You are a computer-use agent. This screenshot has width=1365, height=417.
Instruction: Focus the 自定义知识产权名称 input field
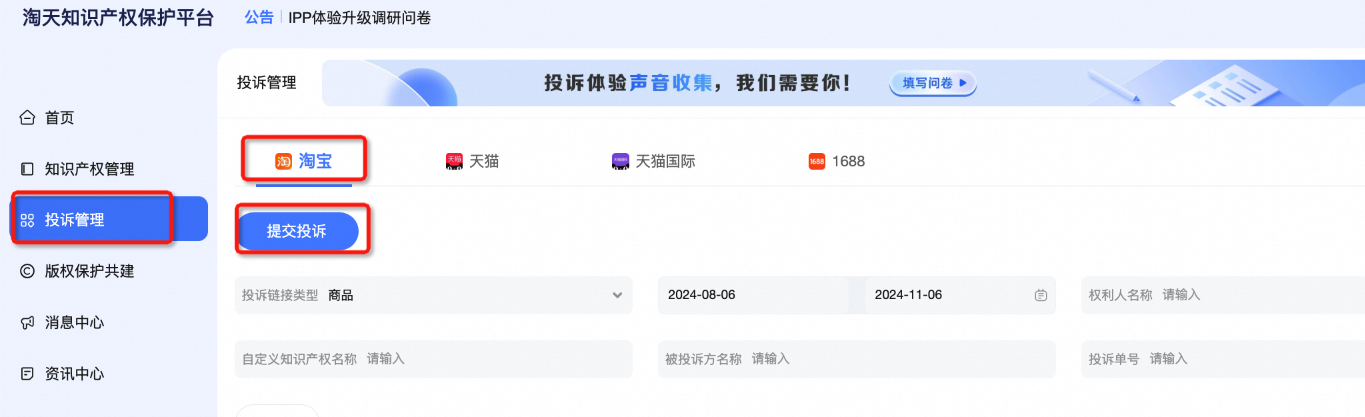point(433,359)
